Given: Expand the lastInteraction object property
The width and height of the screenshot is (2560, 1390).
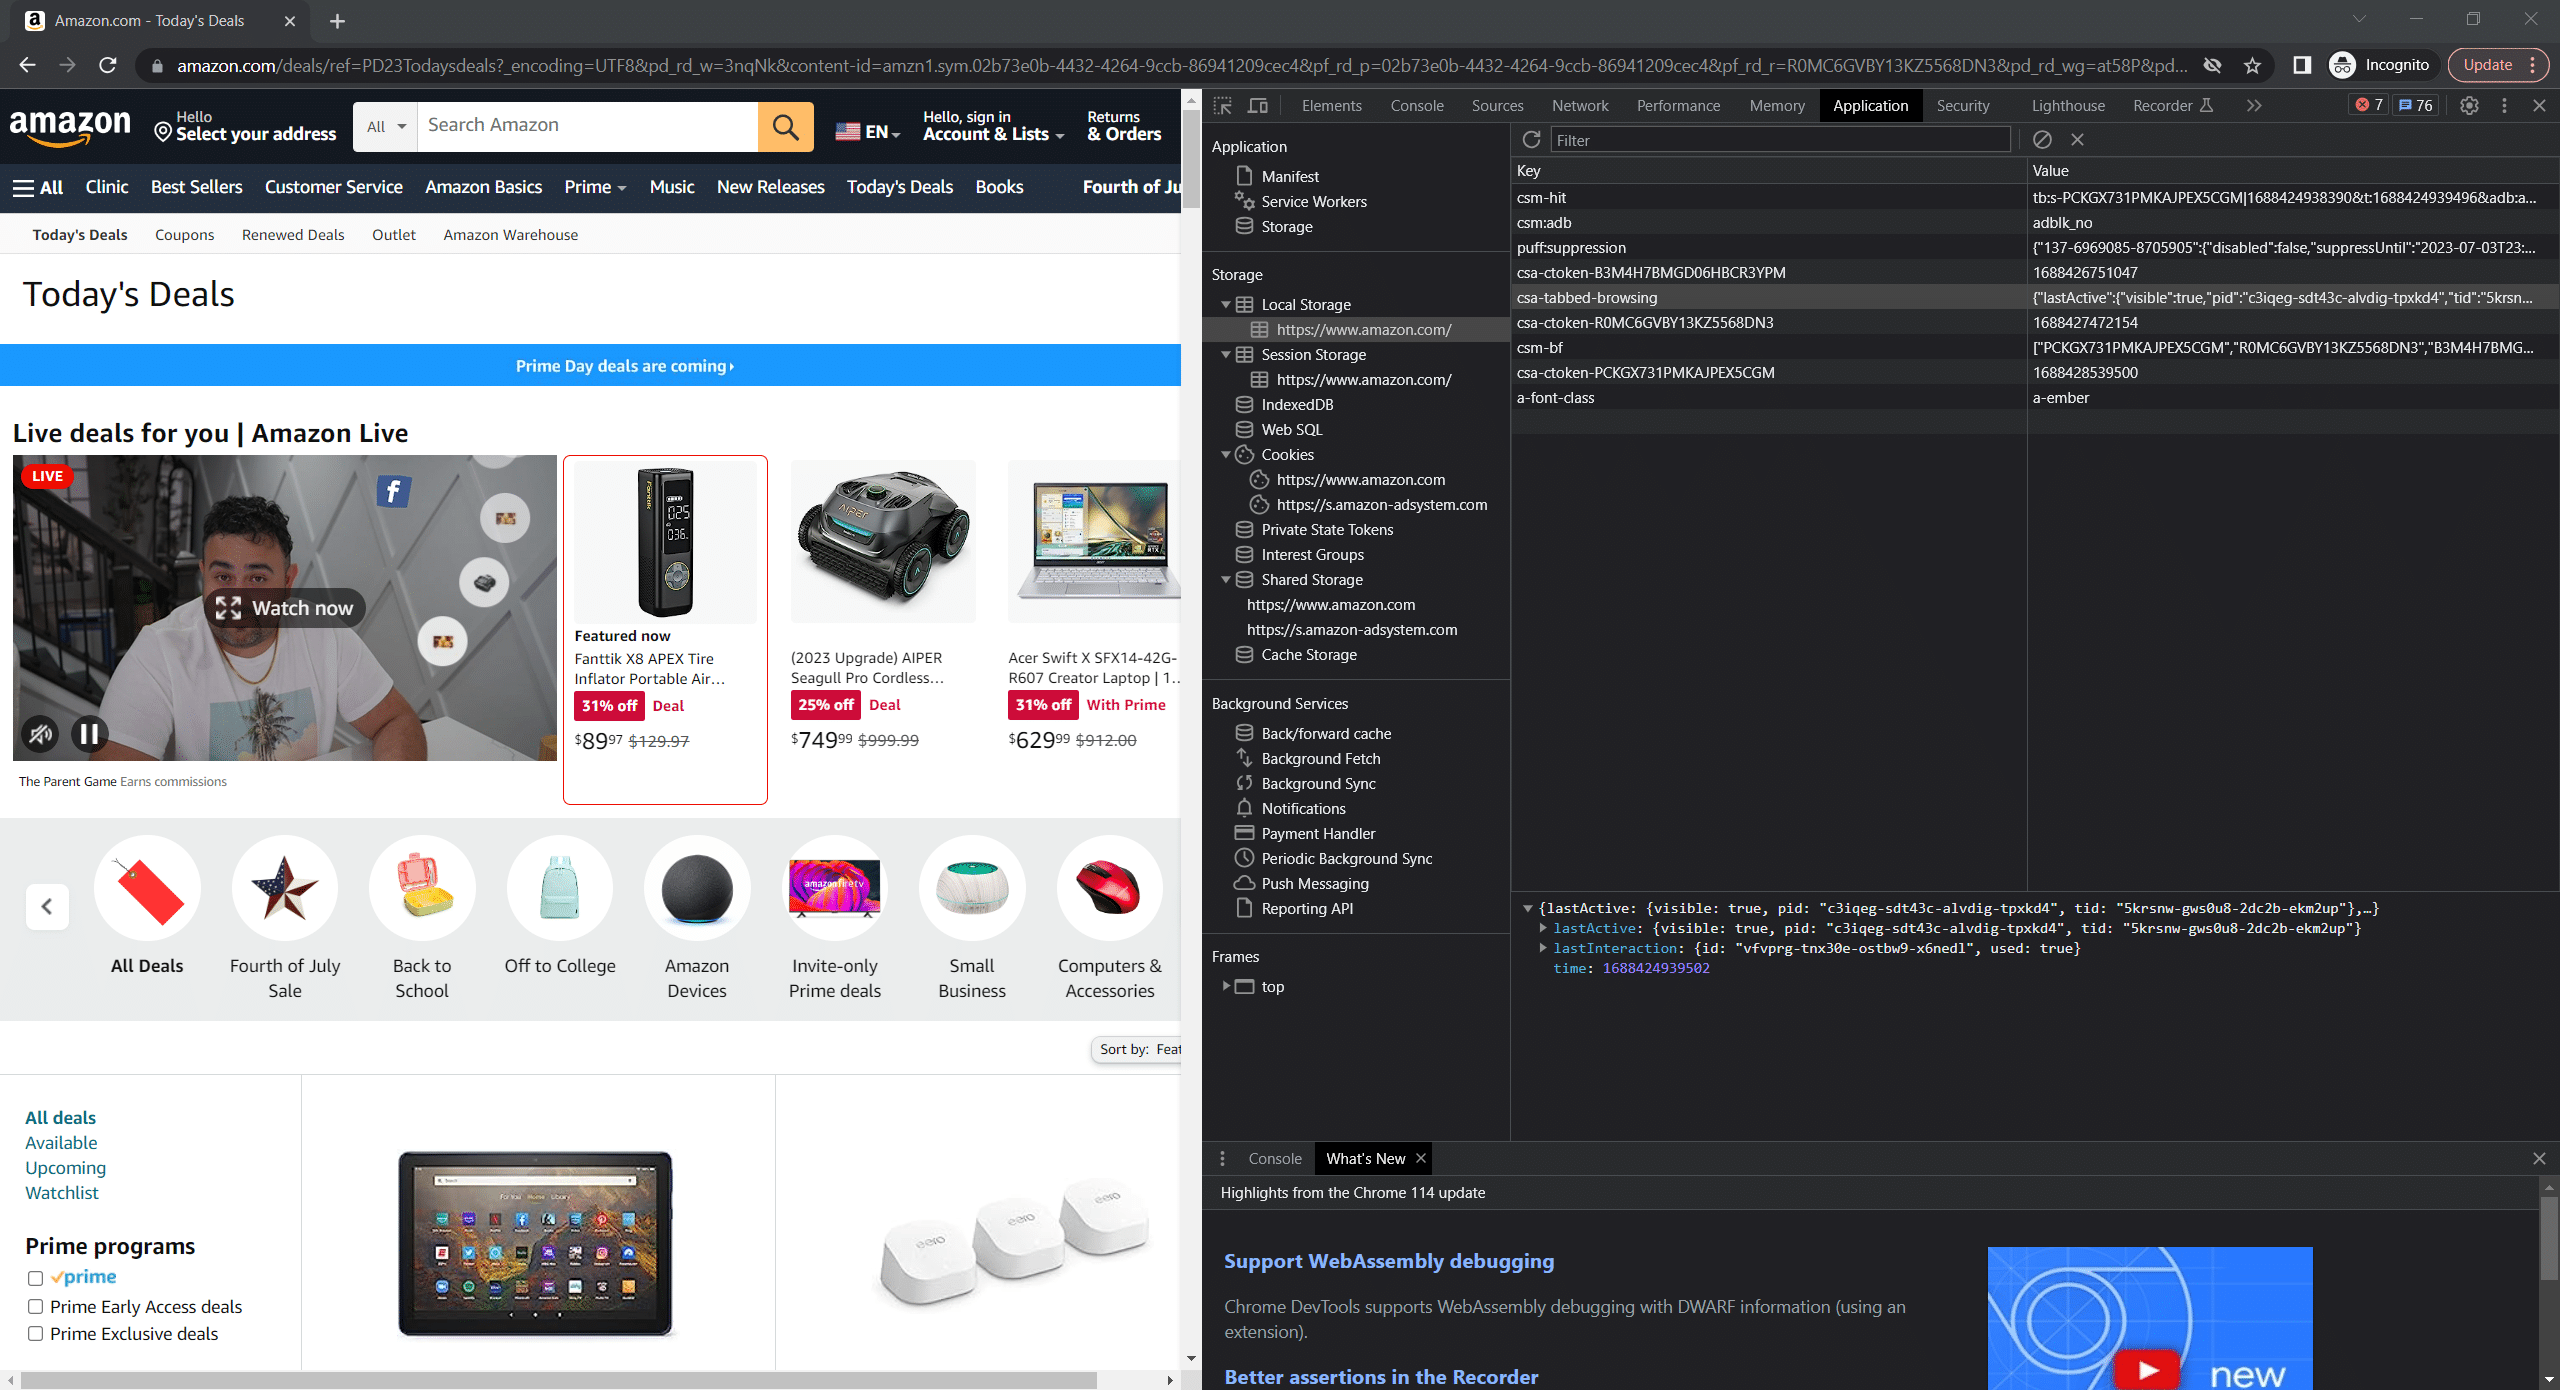Looking at the screenshot, I should tap(1543, 948).
